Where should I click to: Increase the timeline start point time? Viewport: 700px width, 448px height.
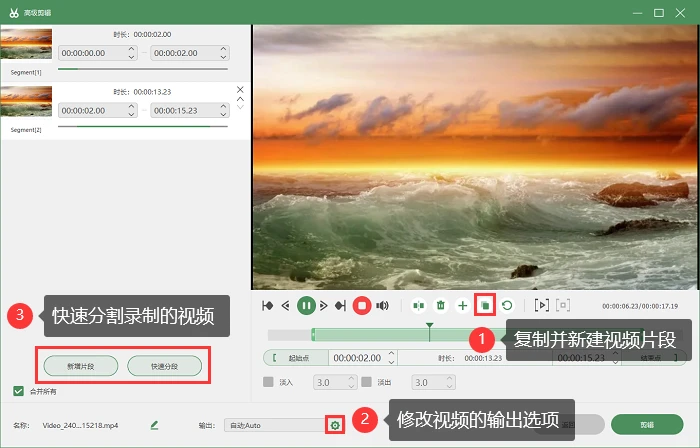click(392, 354)
